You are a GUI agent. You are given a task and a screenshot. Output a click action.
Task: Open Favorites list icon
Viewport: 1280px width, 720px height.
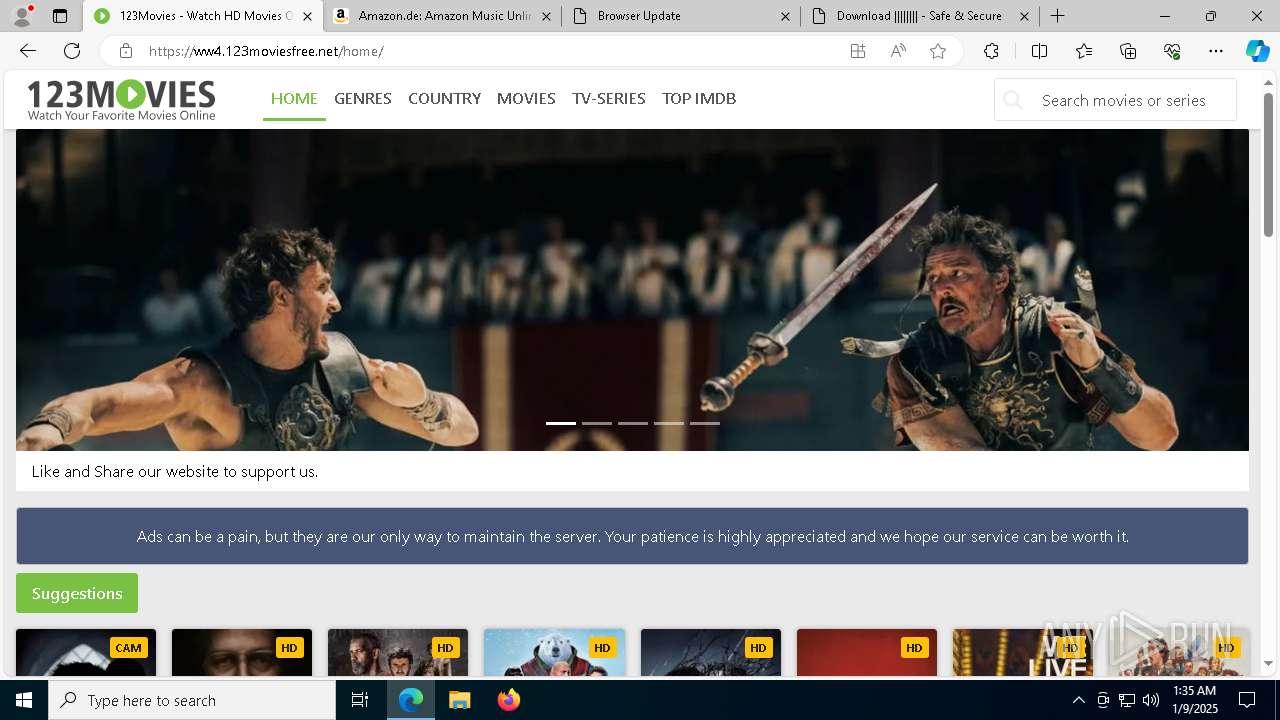[x=1084, y=51]
